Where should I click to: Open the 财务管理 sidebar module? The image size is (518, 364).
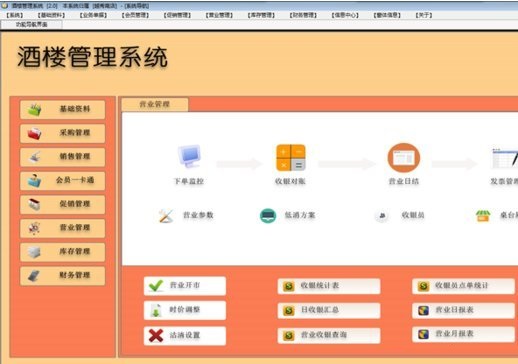63,276
